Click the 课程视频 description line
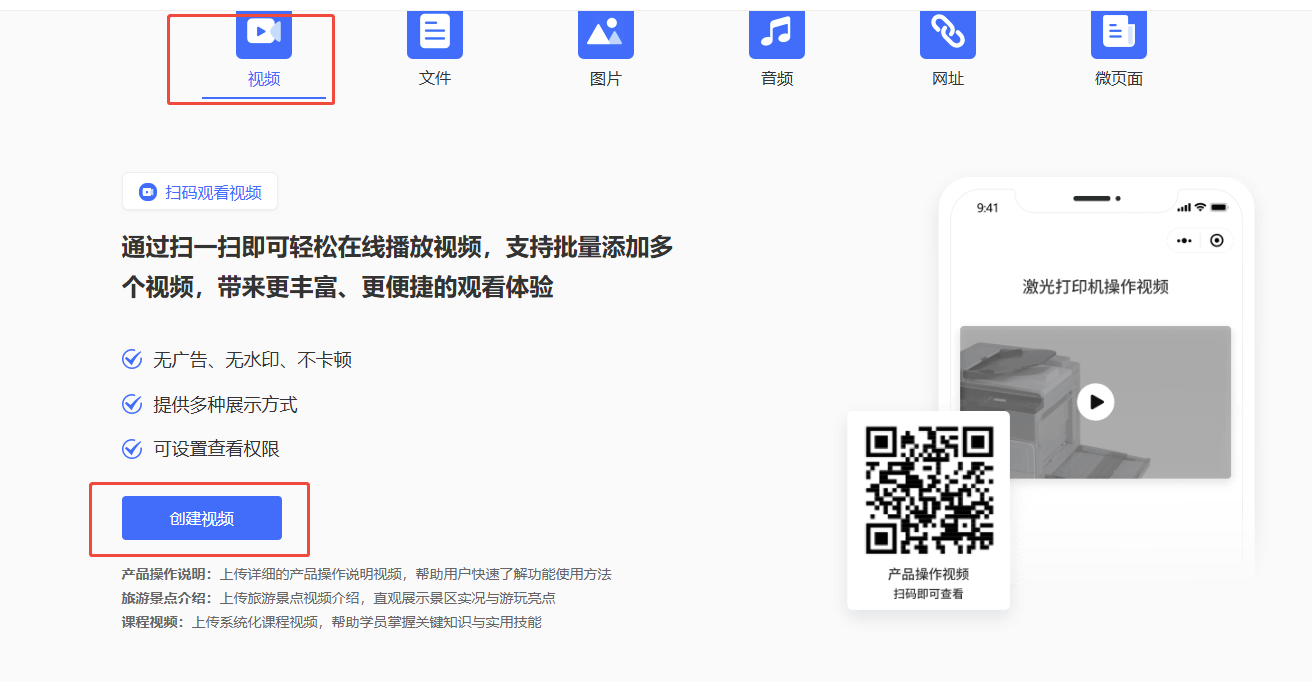The width and height of the screenshot is (1312, 682). click(x=332, y=622)
